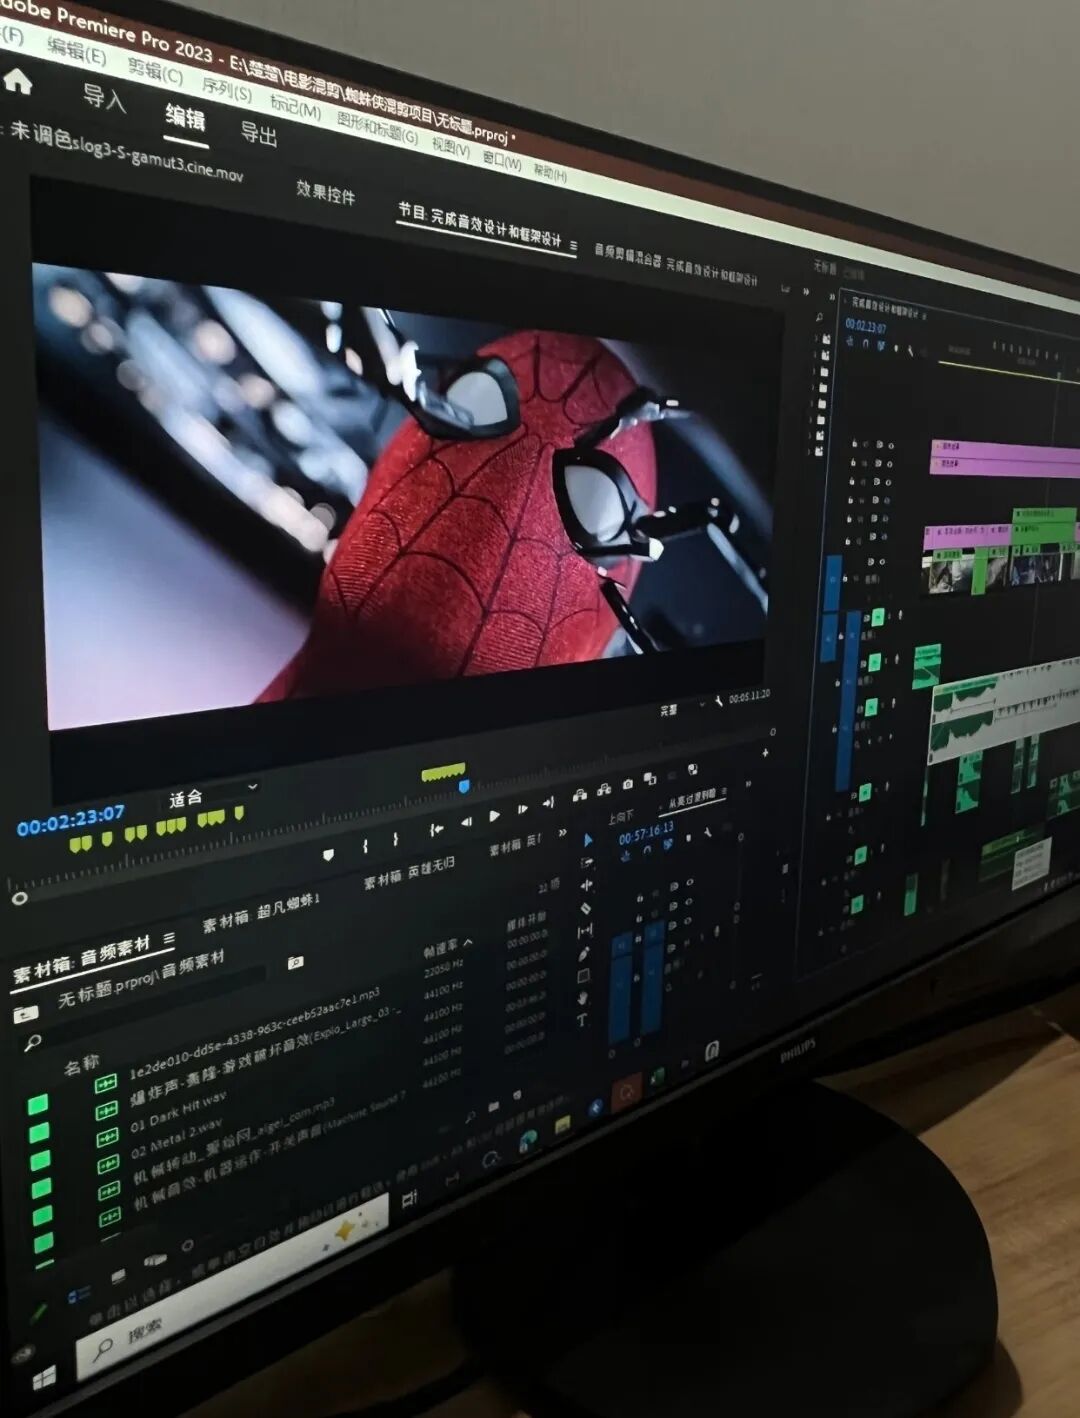Select the Type tool (T)
The image size is (1080, 1418).
pos(581,1020)
